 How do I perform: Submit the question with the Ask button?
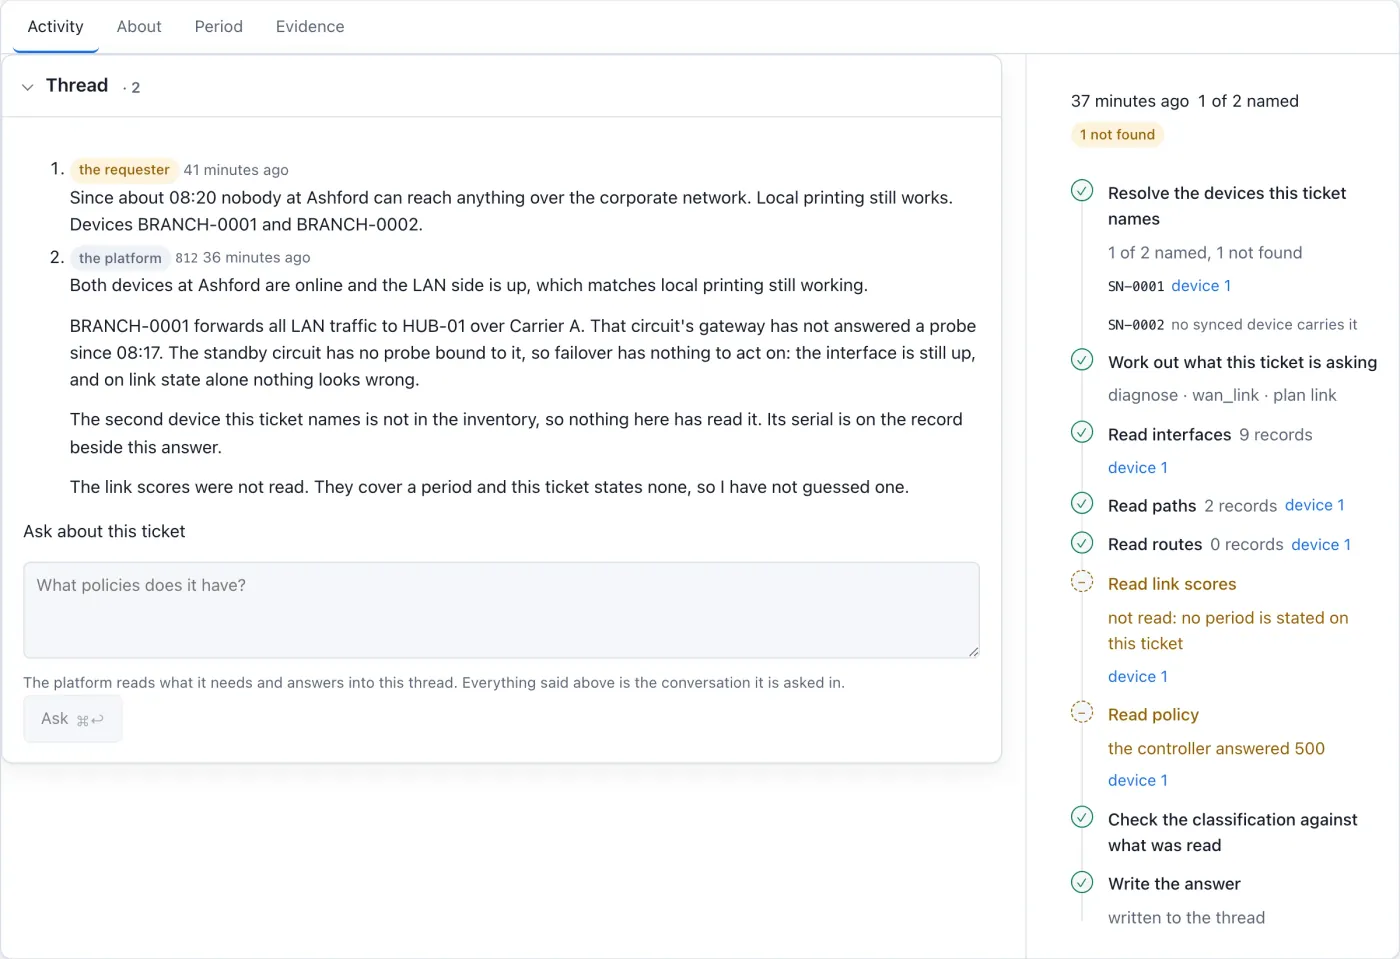click(x=72, y=719)
